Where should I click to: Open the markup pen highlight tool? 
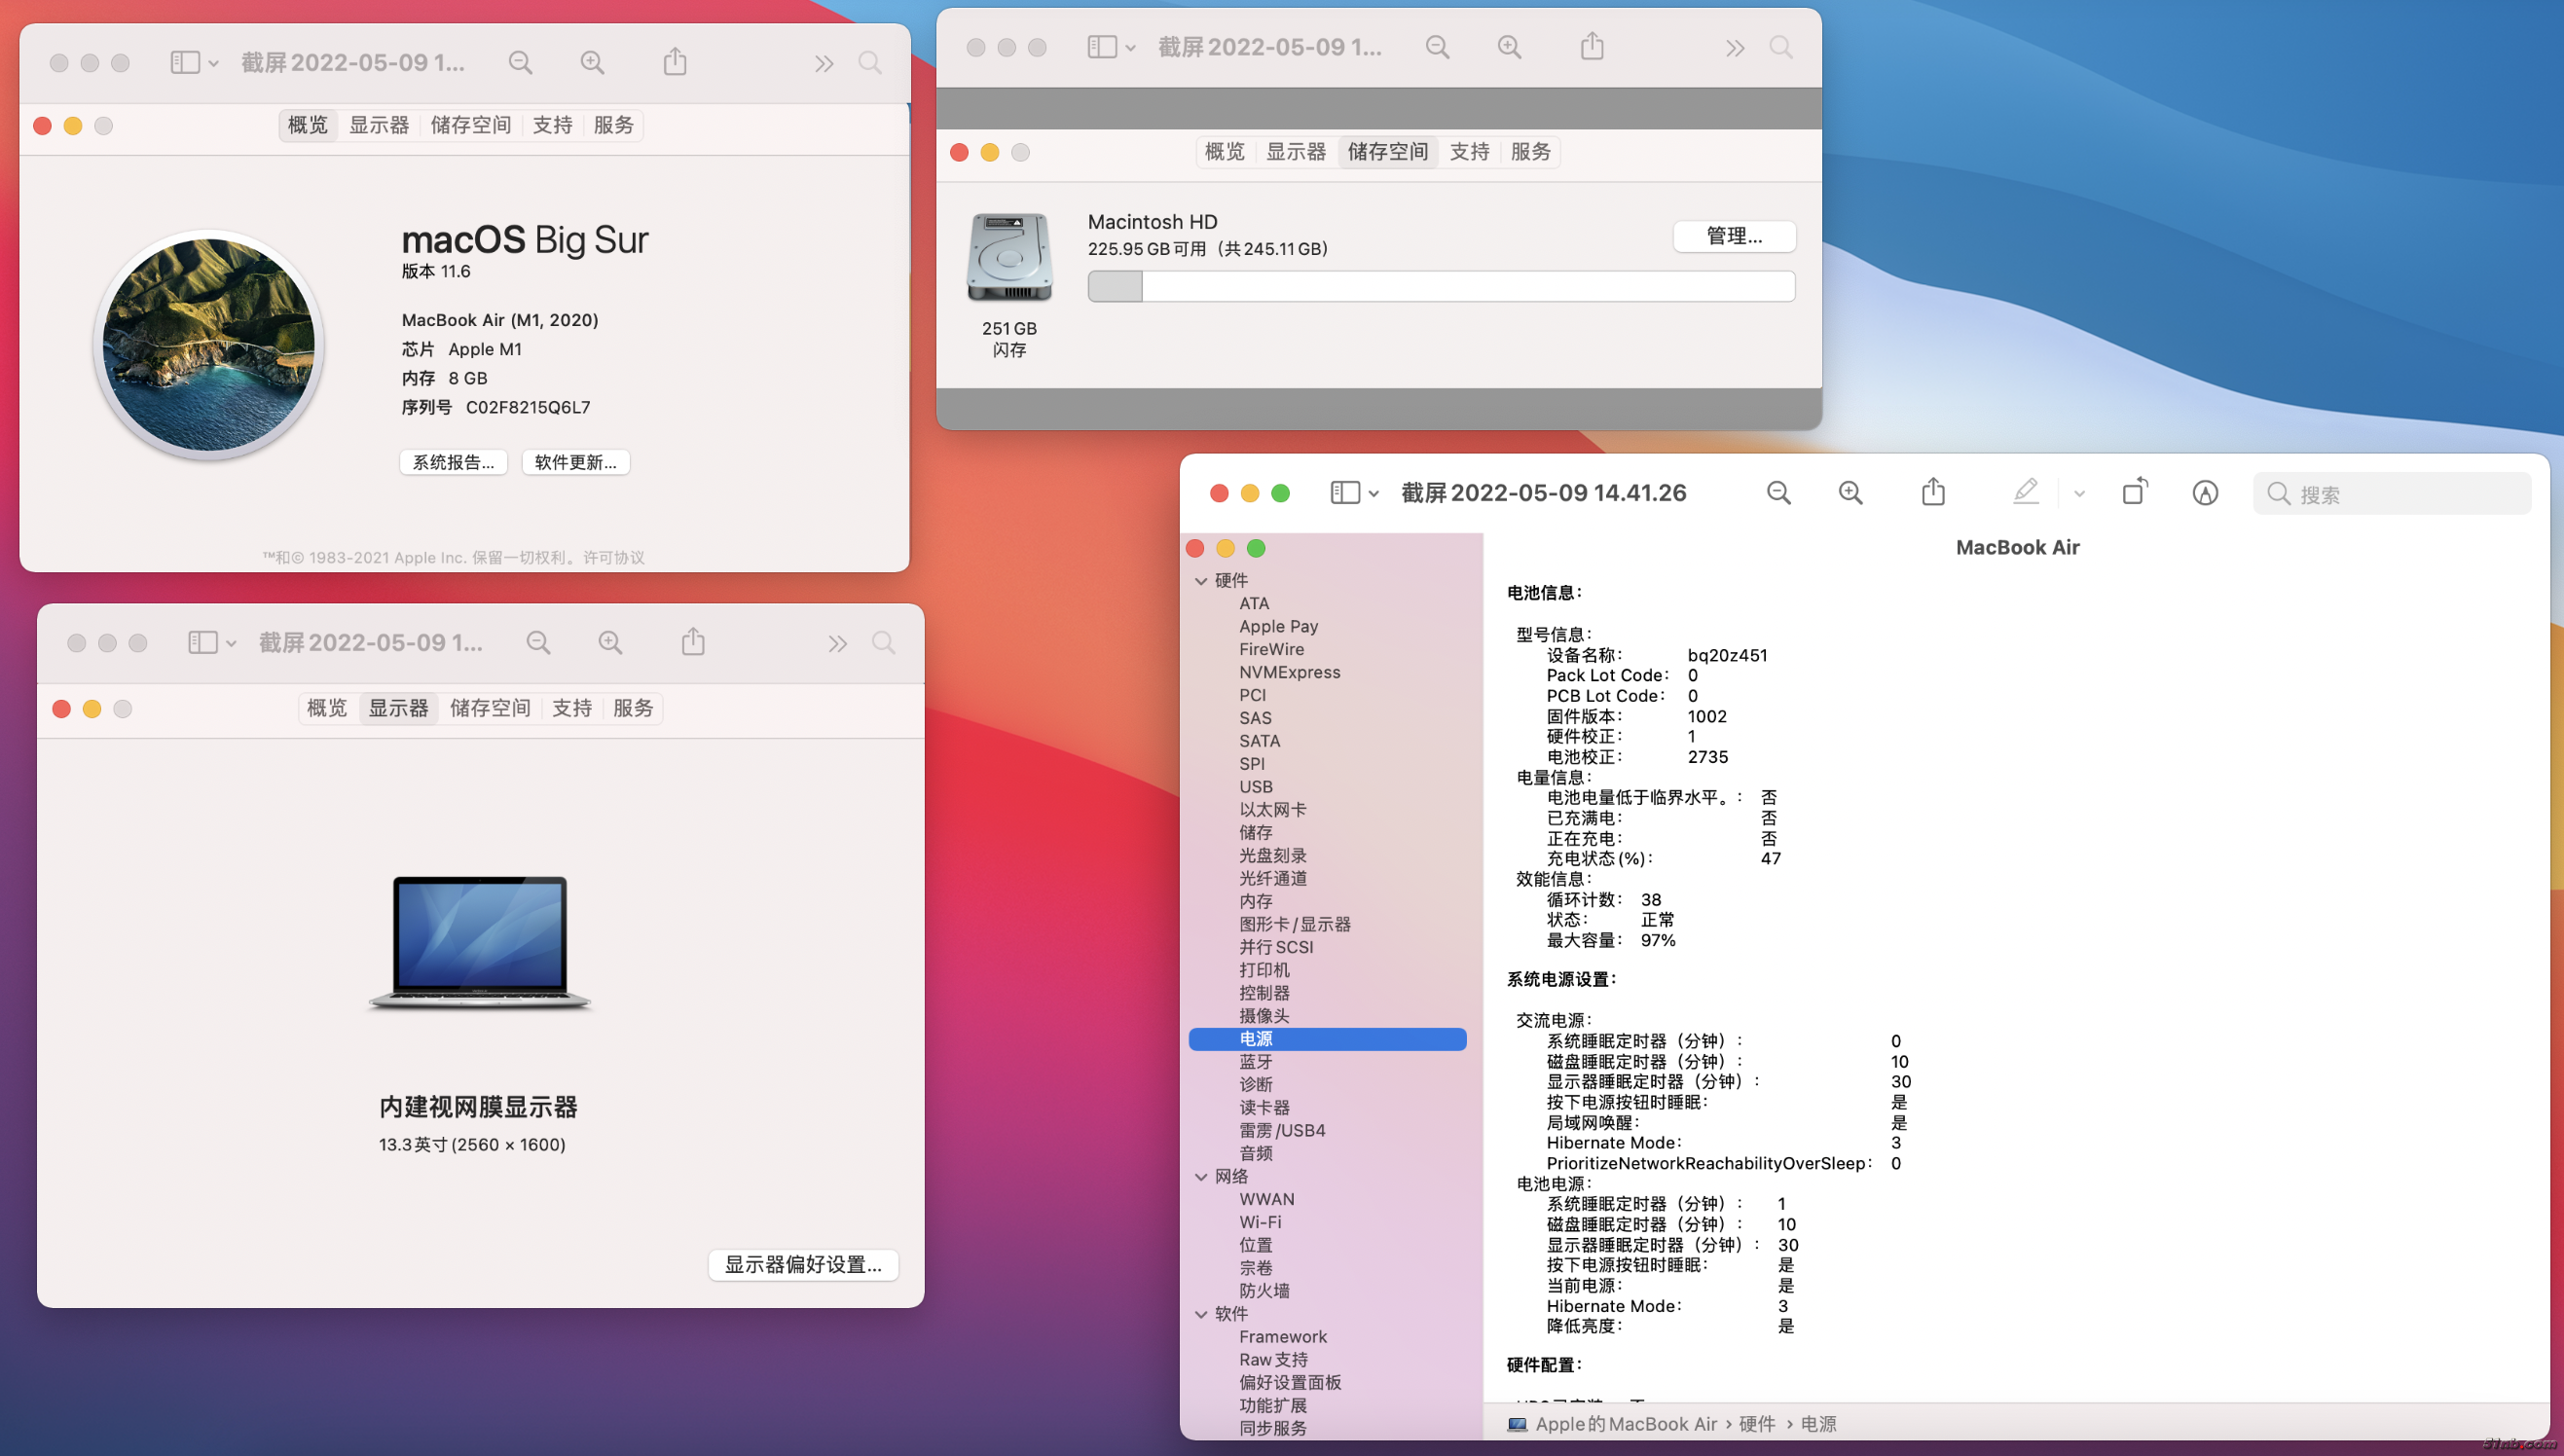[x=2025, y=491]
